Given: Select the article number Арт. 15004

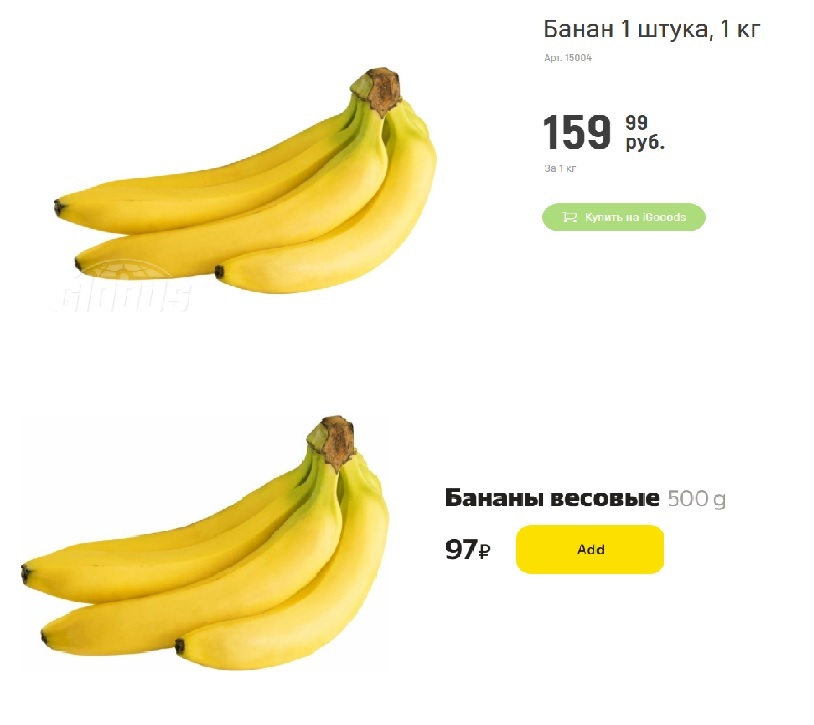Looking at the screenshot, I should click(x=568, y=58).
